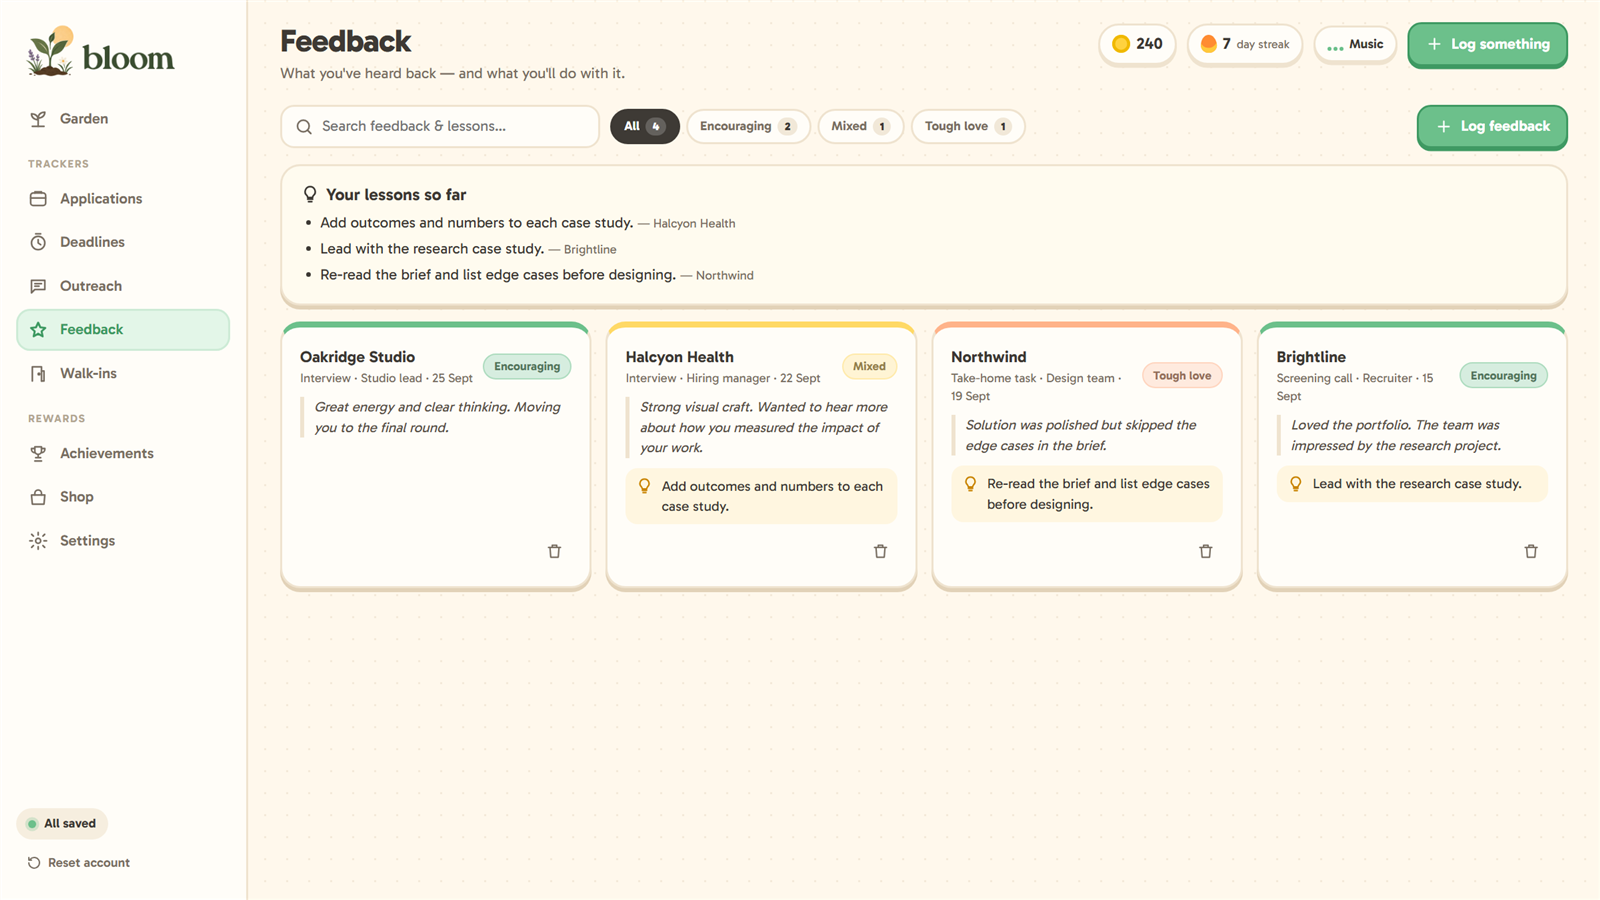This screenshot has width=1600, height=900.
Task: Open the Shop
Action: click(x=123, y=497)
